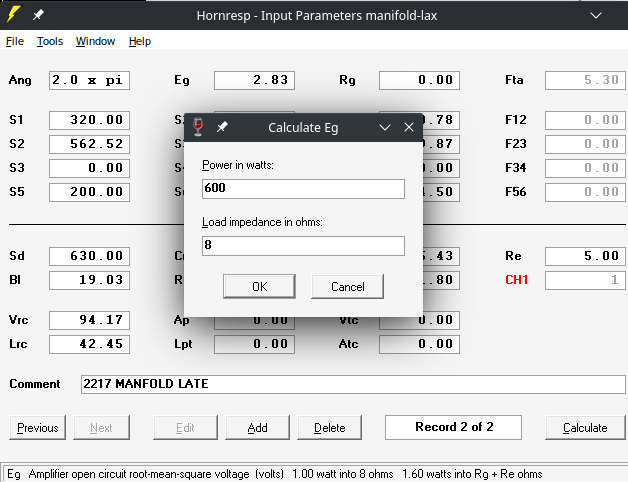The width and height of the screenshot is (628, 482).
Task: Click the Delete record button
Action: [x=330, y=428]
